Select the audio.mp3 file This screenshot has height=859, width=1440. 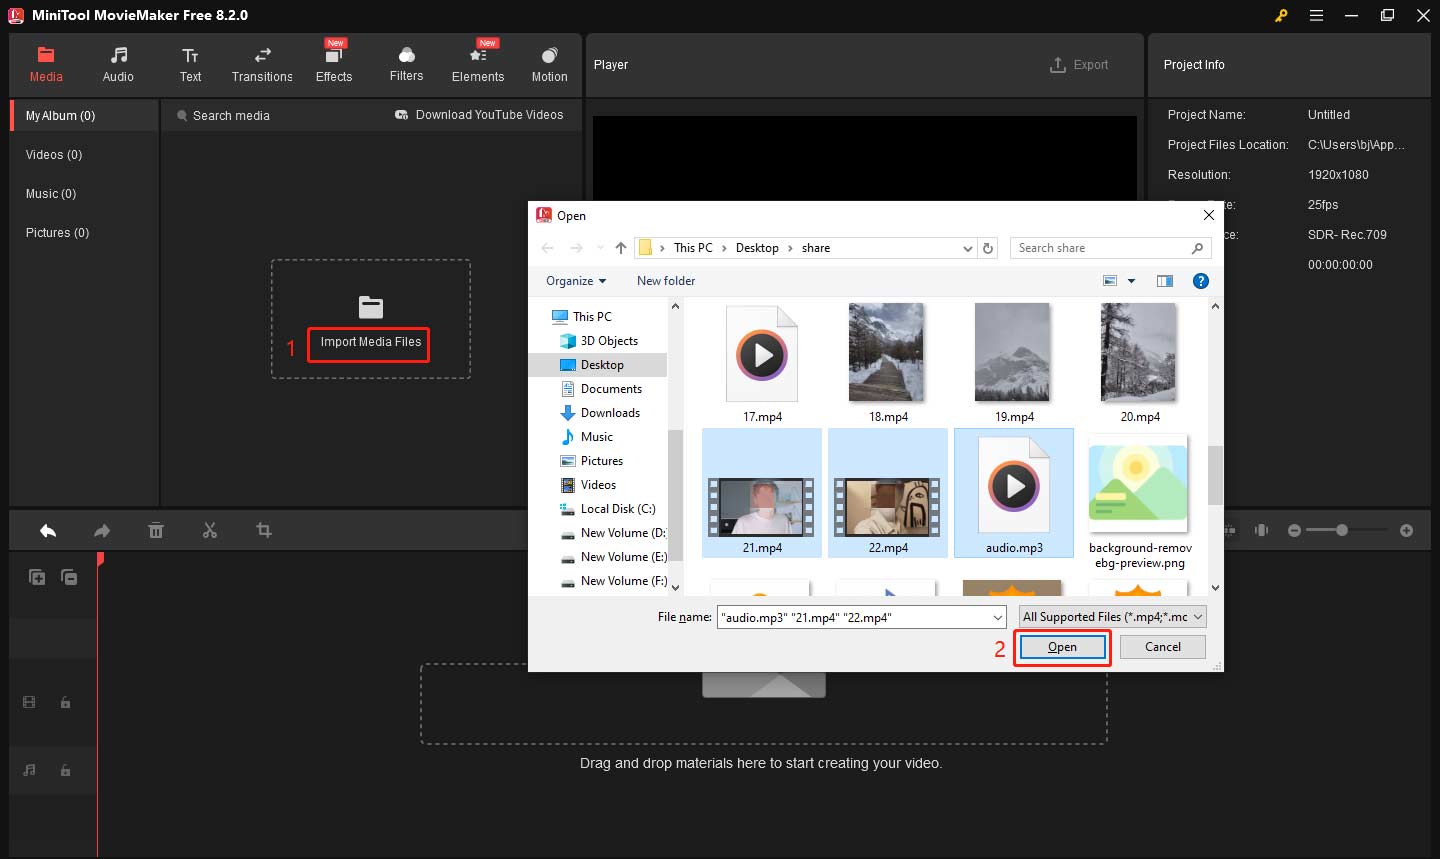click(1014, 493)
